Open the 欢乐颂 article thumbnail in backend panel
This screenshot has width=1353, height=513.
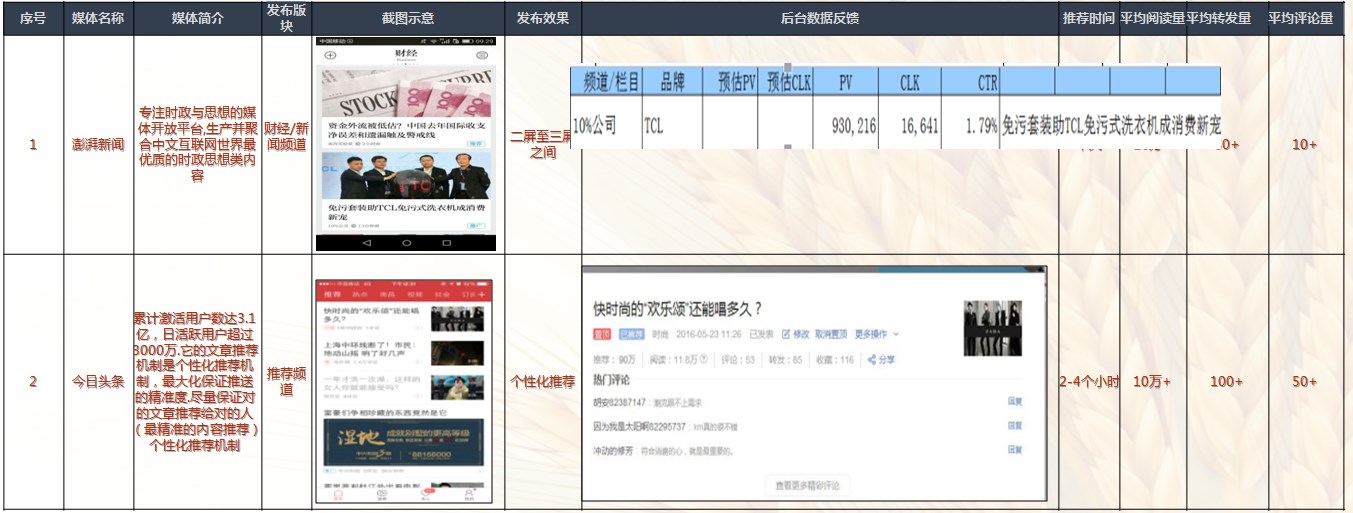[992, 328]
